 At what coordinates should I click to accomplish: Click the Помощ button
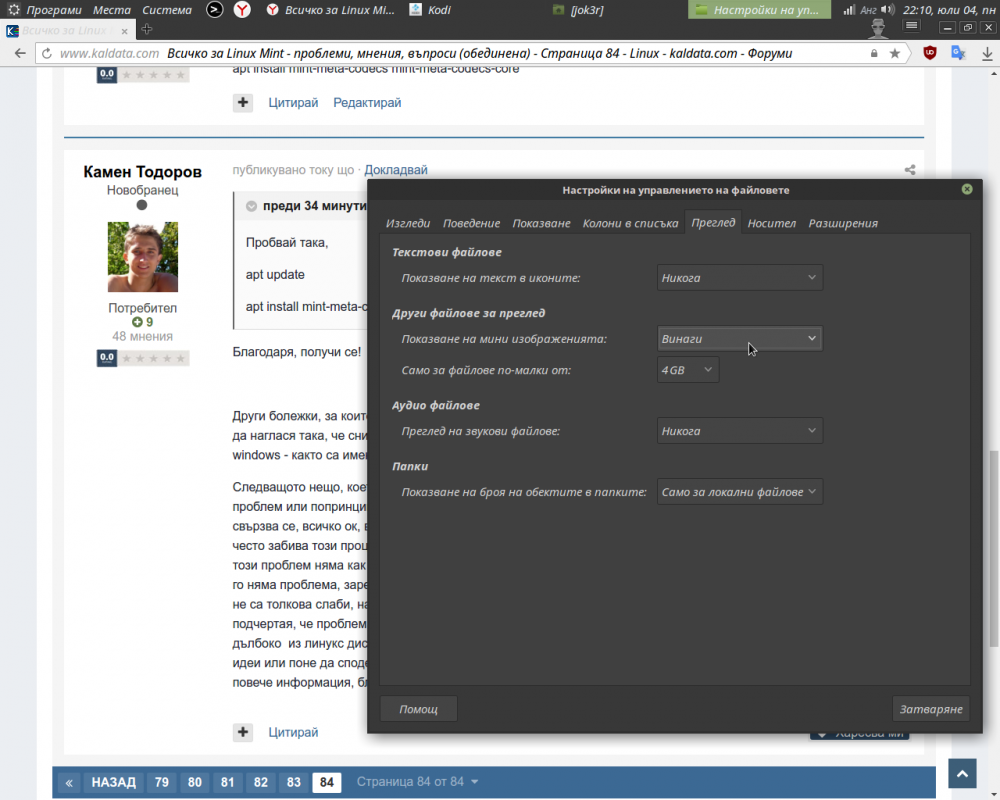click(418, 709)
